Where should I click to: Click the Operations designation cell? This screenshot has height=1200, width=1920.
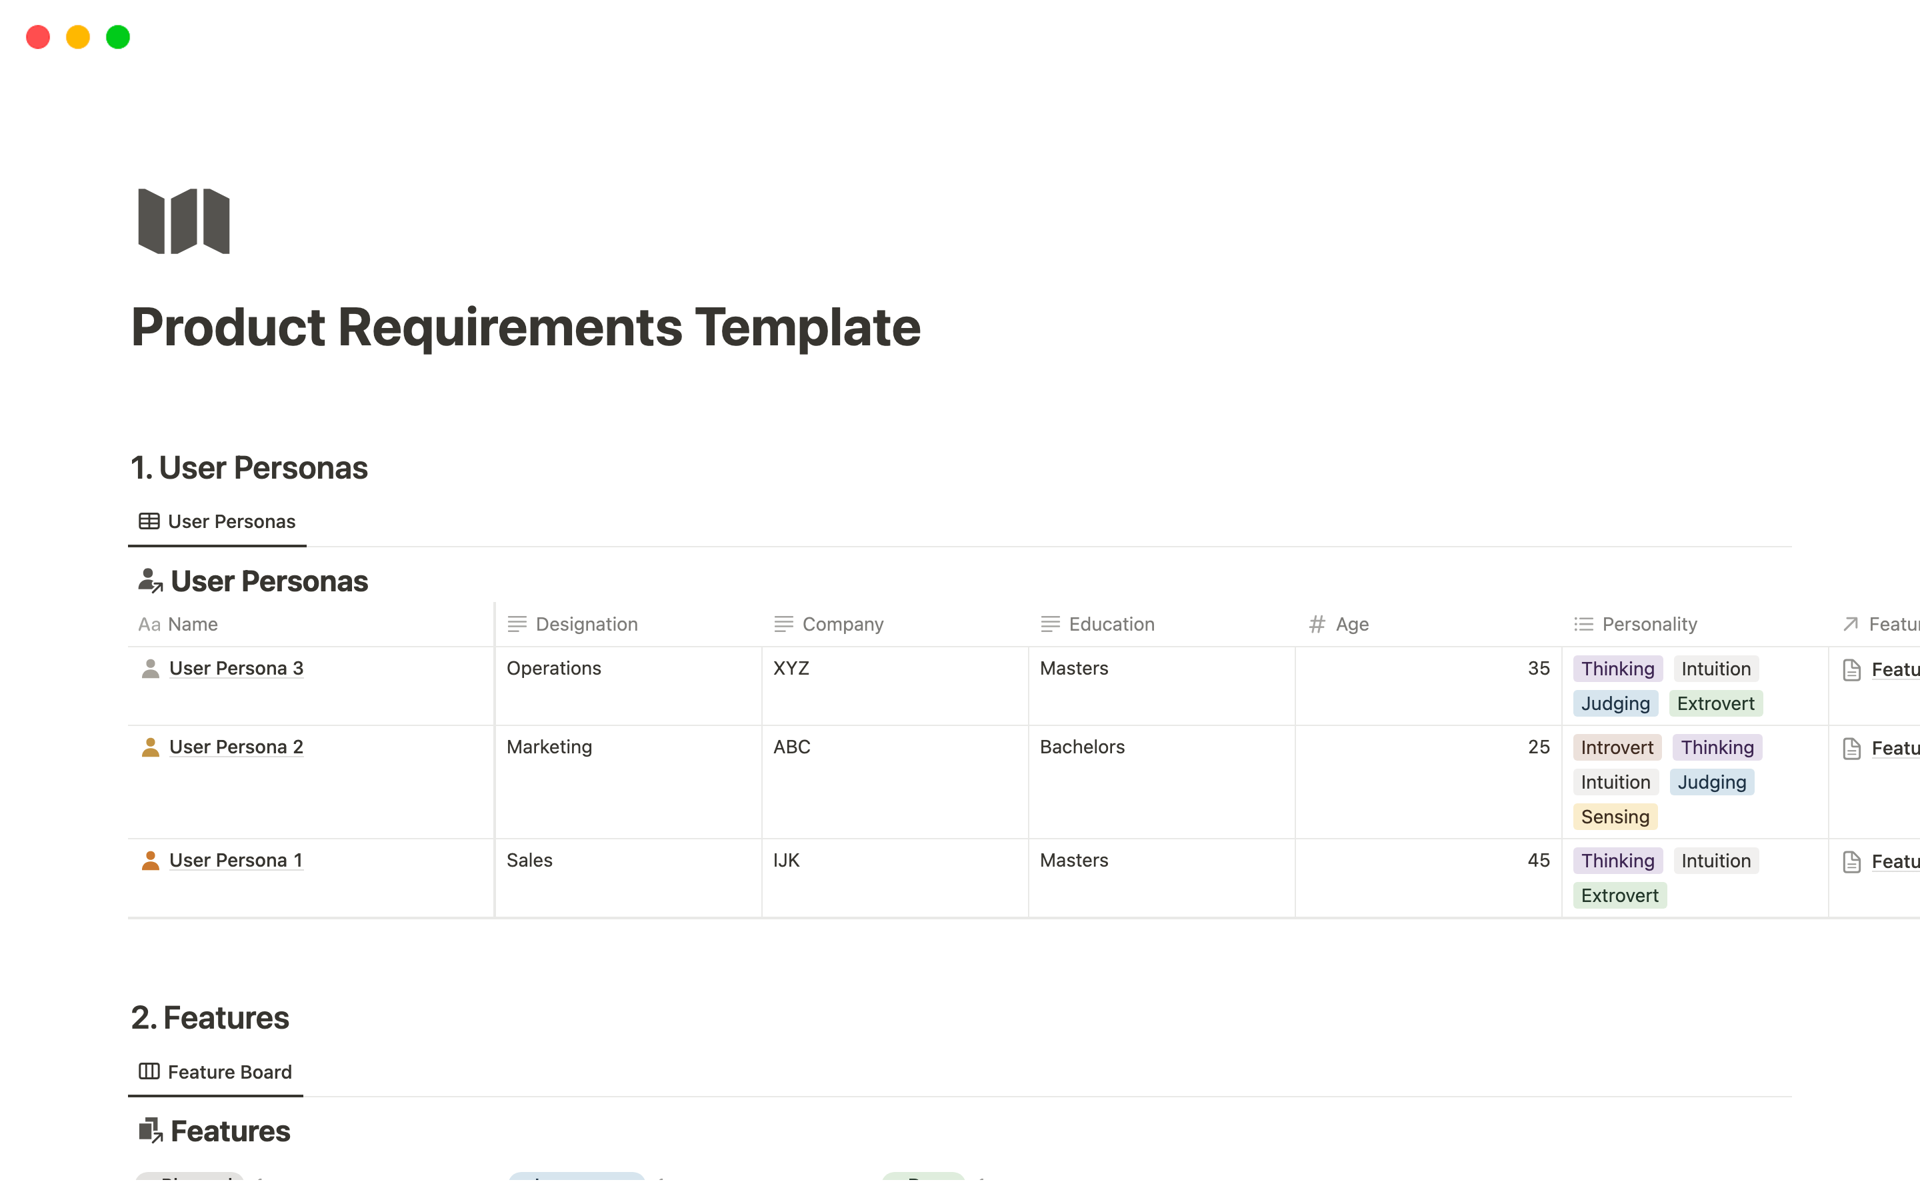554,669
